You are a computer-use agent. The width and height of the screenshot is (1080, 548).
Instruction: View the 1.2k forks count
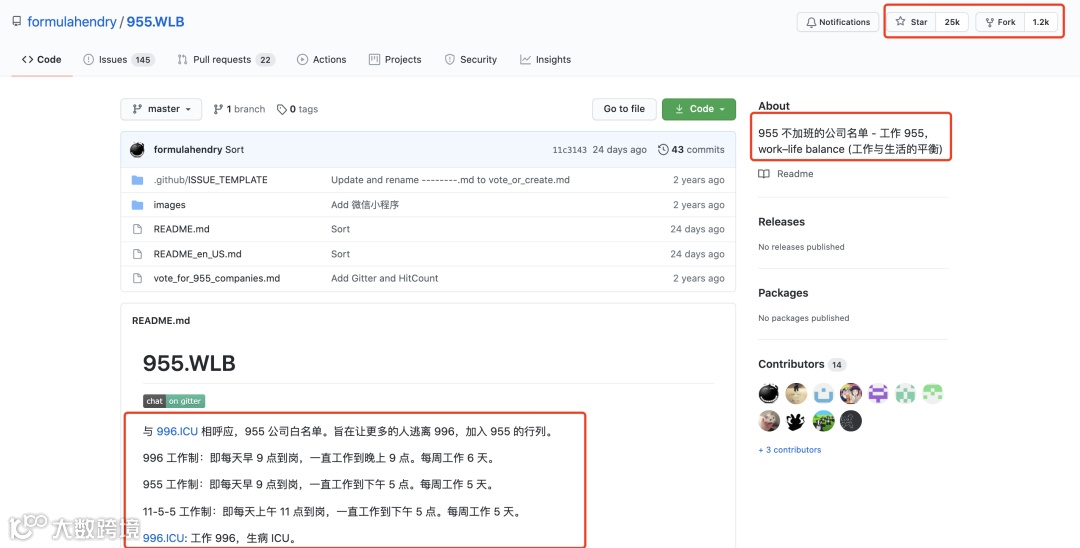(1041, 22)
